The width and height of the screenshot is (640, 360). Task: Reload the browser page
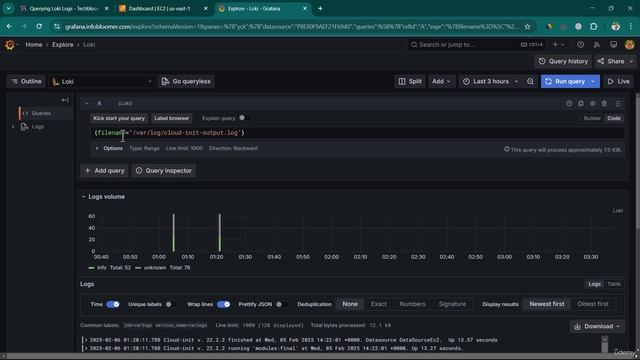pyautogui.click(x=39, y=27)
